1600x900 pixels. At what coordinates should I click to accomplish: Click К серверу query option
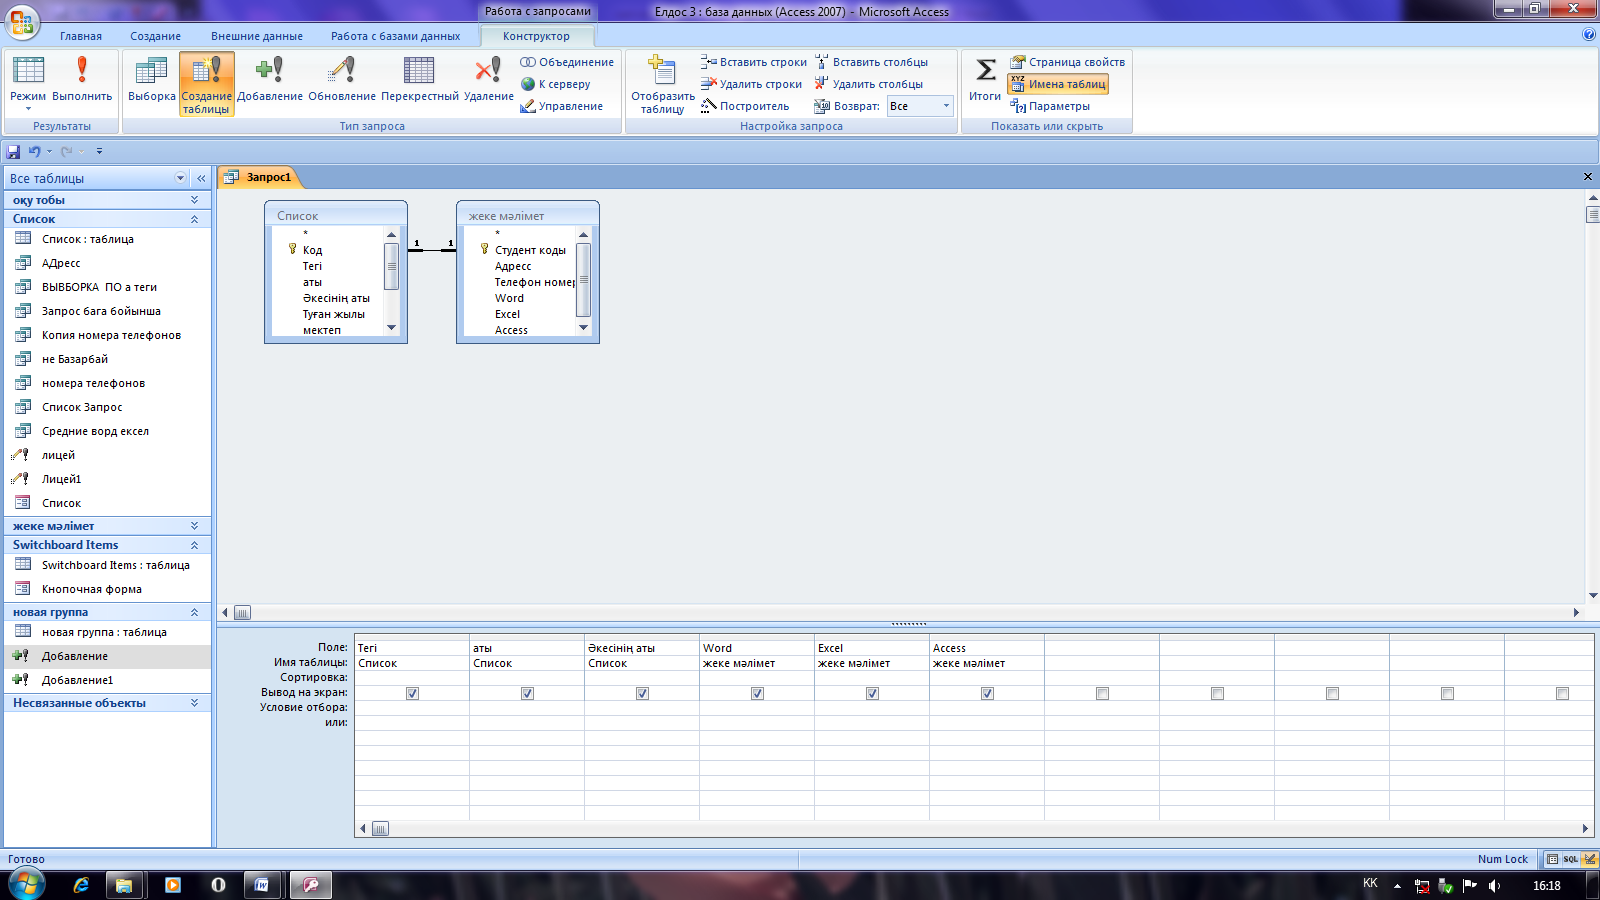556,84
